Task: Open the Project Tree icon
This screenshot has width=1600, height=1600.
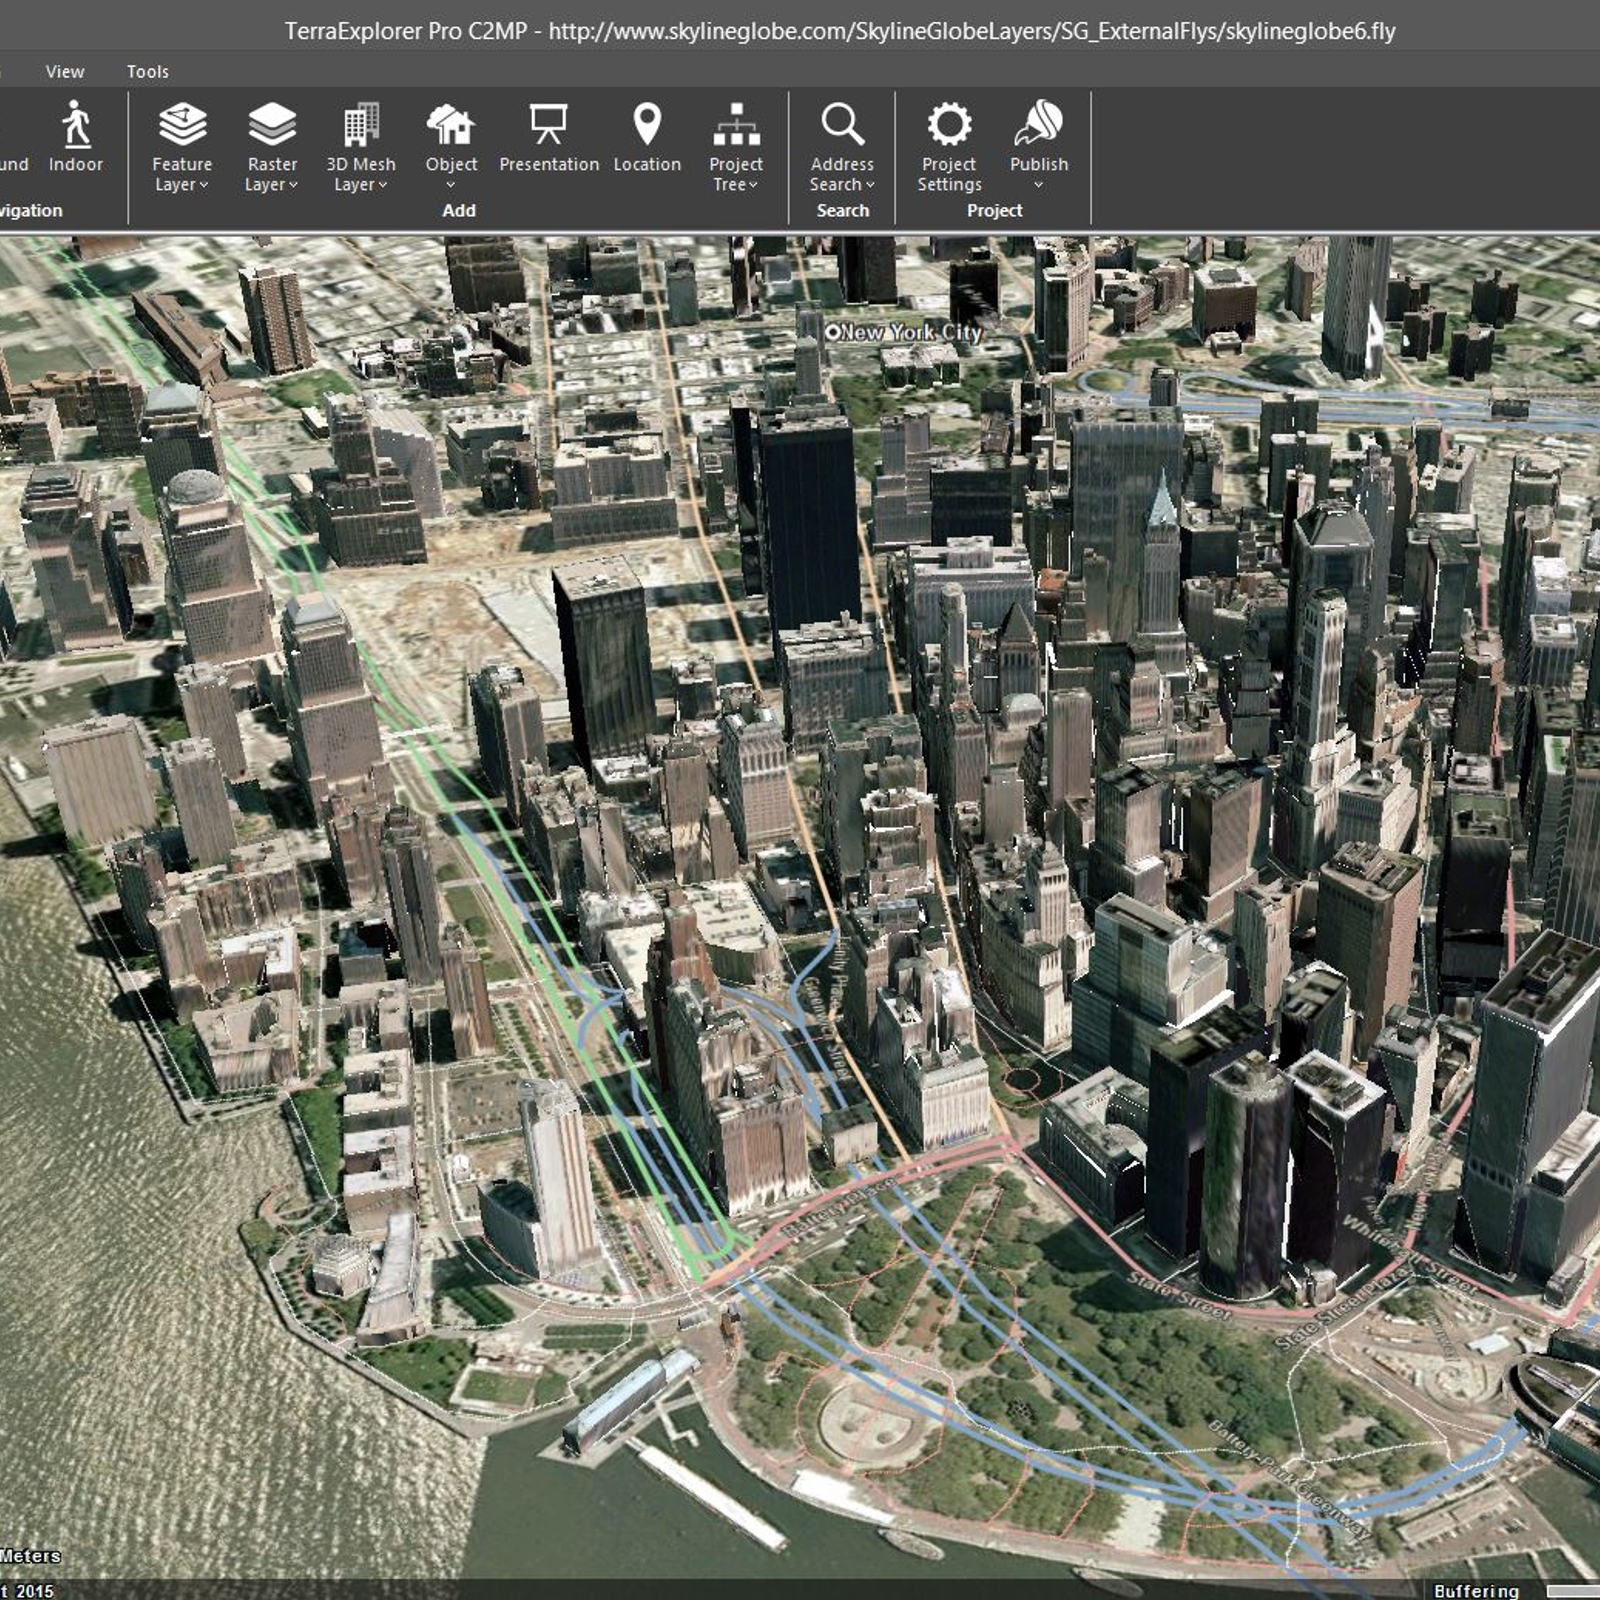Action: coord(736,126)
